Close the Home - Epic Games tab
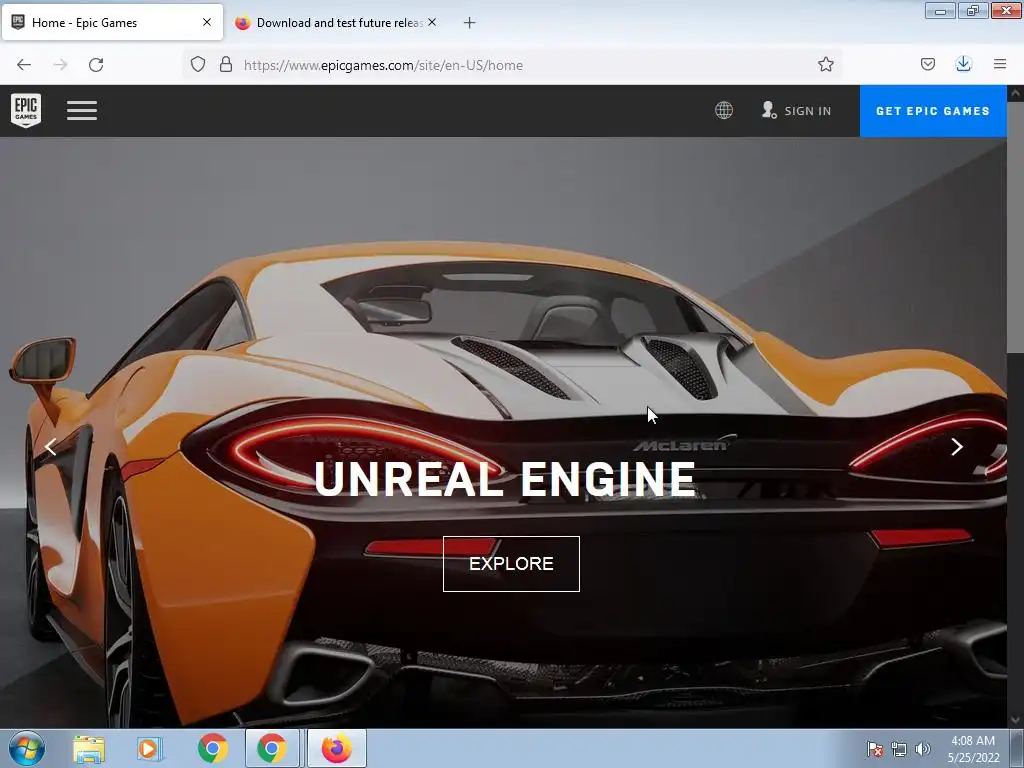This screenshot has height=768, width=1024. 207,22
